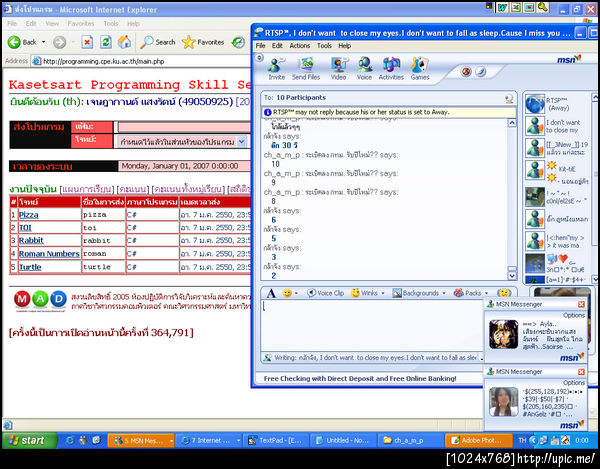Click the MAD lab logo
Image resolution: width=600 pixels, height=469 pixels.
point(40,300)
